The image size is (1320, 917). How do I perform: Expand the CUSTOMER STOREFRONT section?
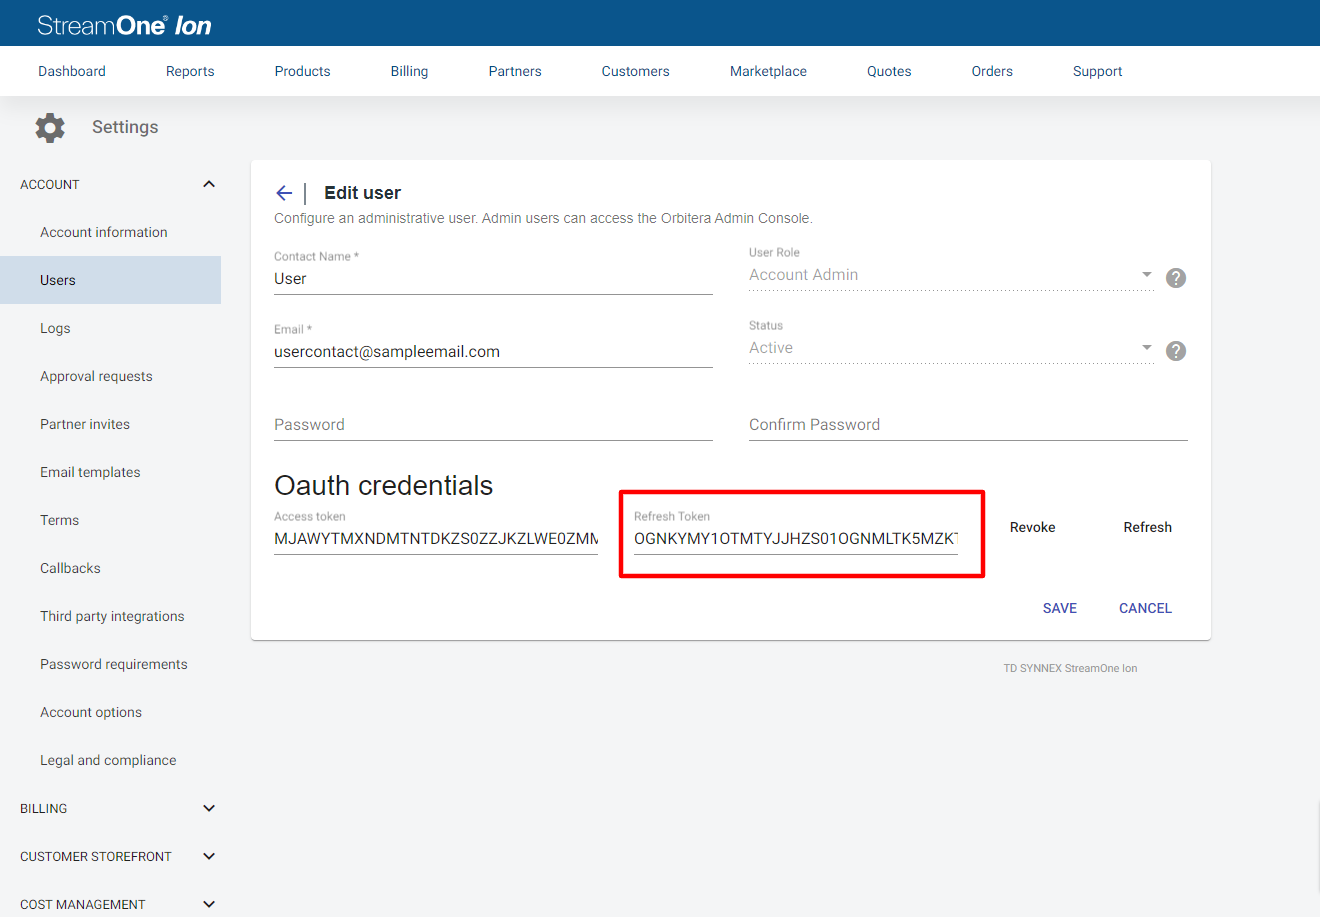(x=209, y=856)
